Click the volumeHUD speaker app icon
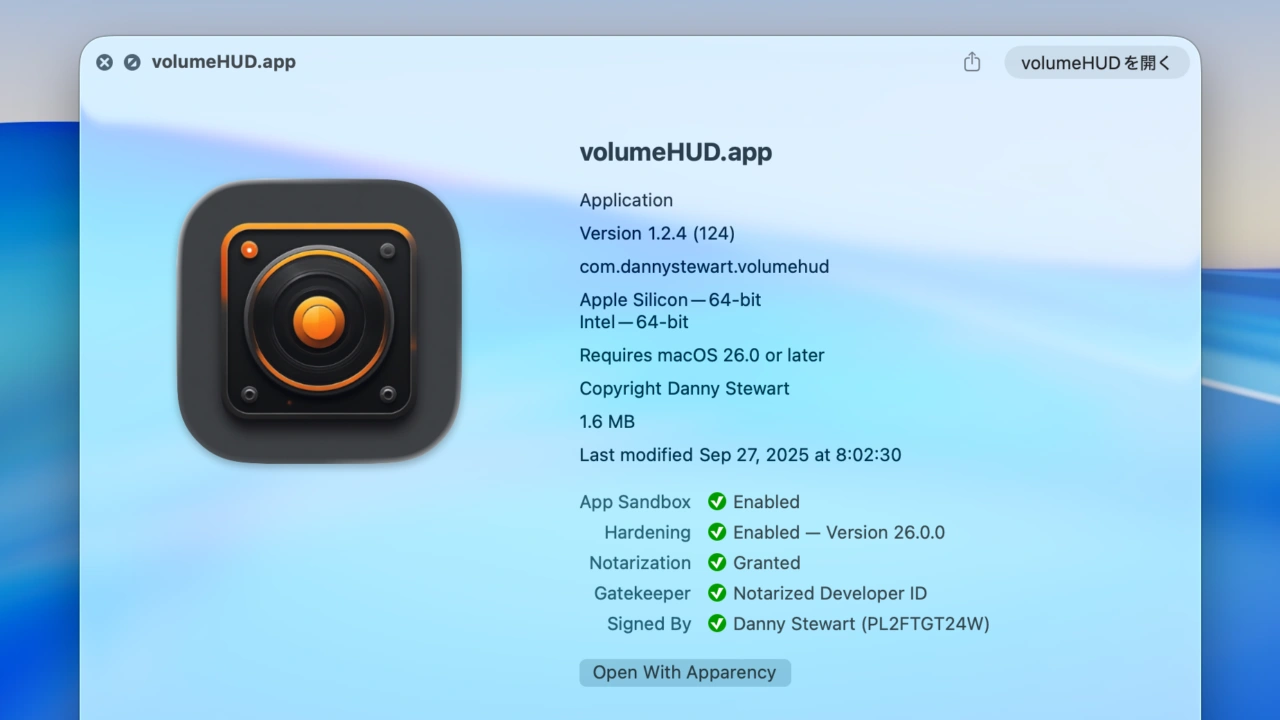This screenshot has height=720, width=1280. pyautogui.click(x=320, y=320)
